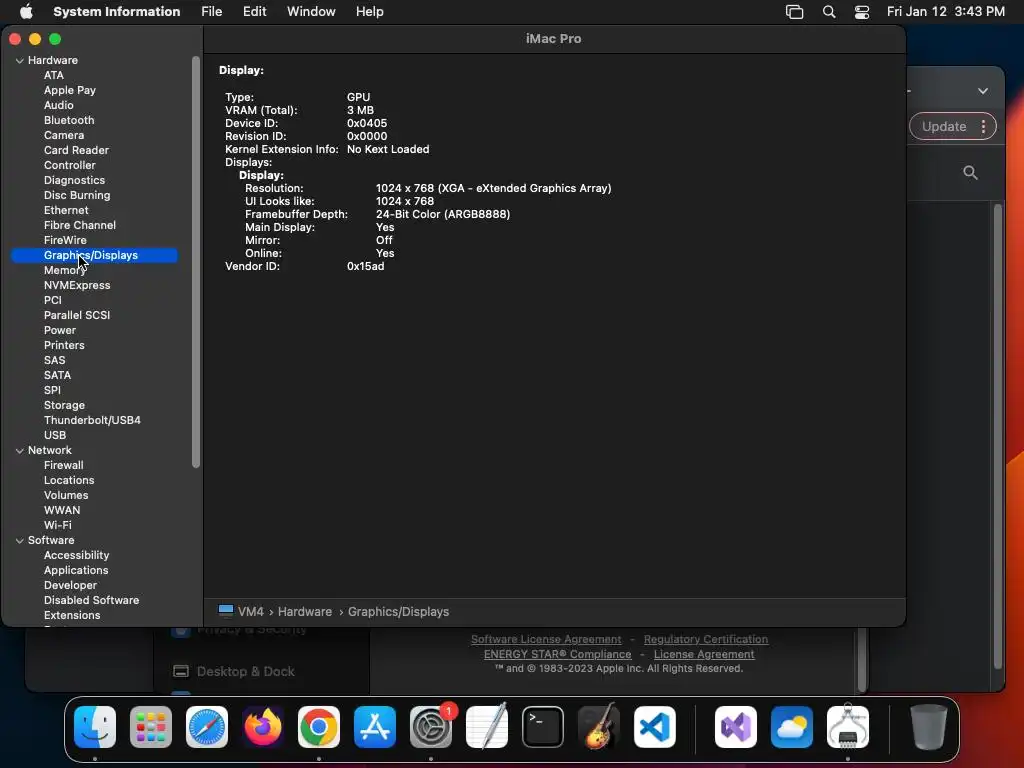Select NVMExpress in the sidebar
Viewport: 1024px width, 768px height.
tap(77, 285)
